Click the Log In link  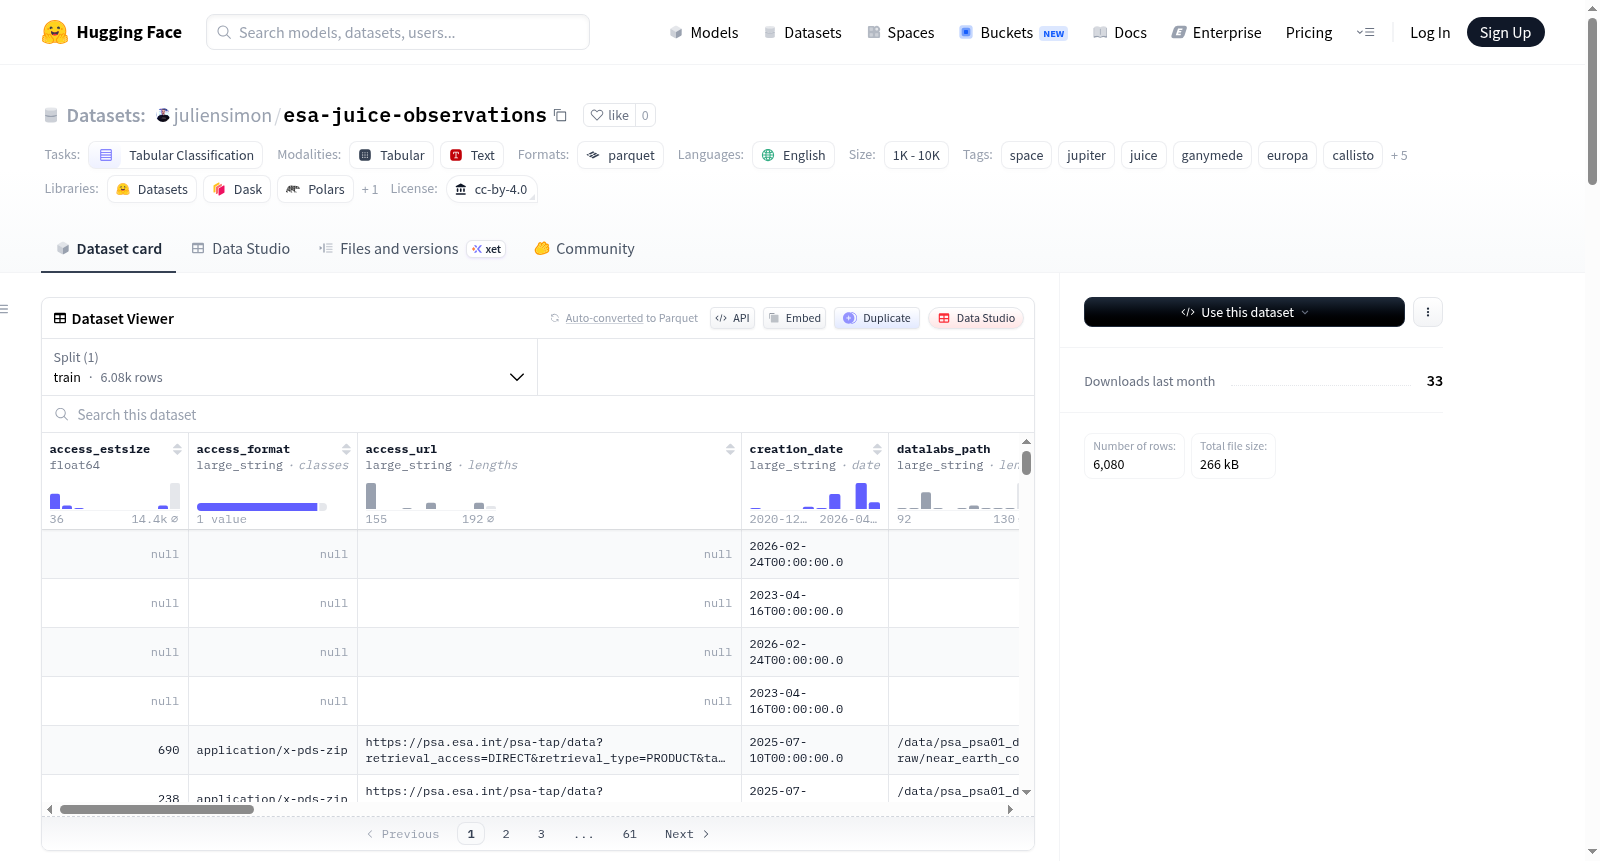point(1429,32)
